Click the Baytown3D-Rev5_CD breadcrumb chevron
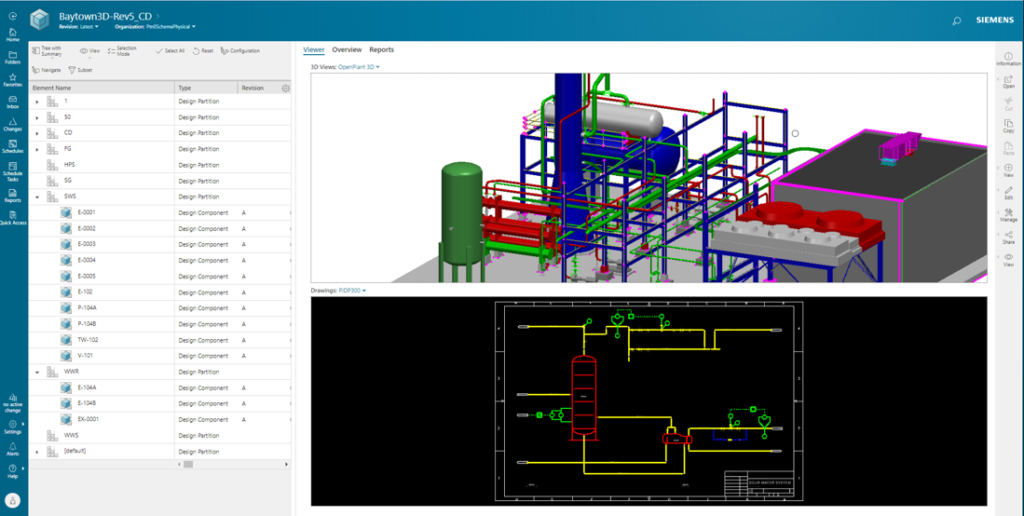Screen dimensions: 1024x516 pos(158,16)
